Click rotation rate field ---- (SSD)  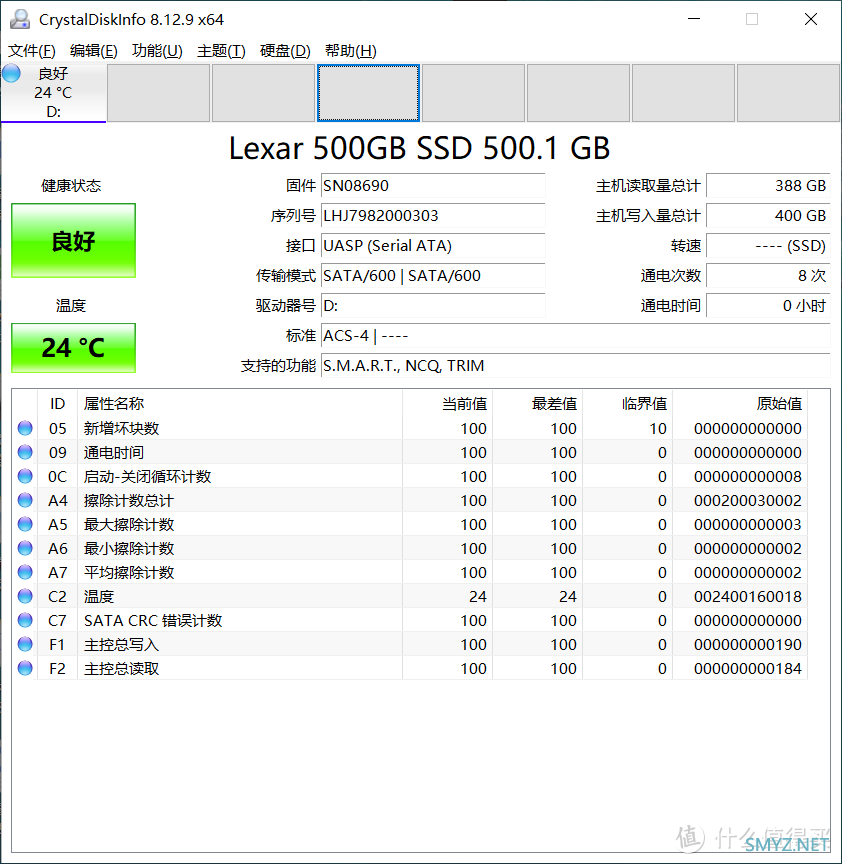pos(768,246)
